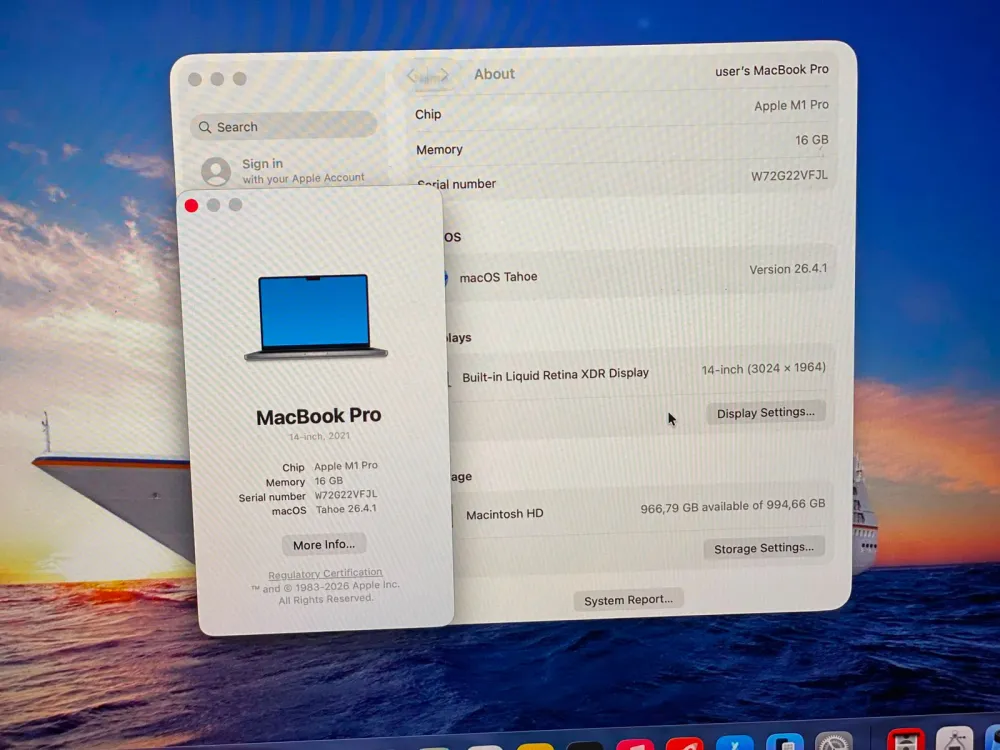Click the "16 GB" memory value in settings window
The height and width of the screenshot is (750, 1000).
pyautogui.click(x=811, y=140)
